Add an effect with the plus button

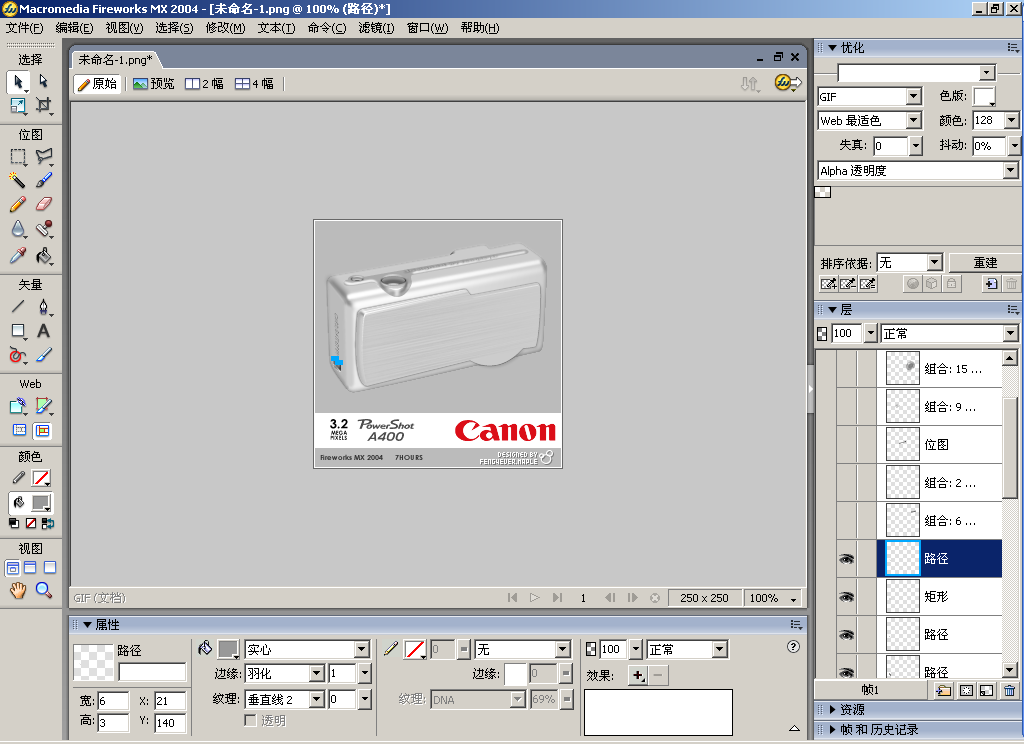point(637,675)
